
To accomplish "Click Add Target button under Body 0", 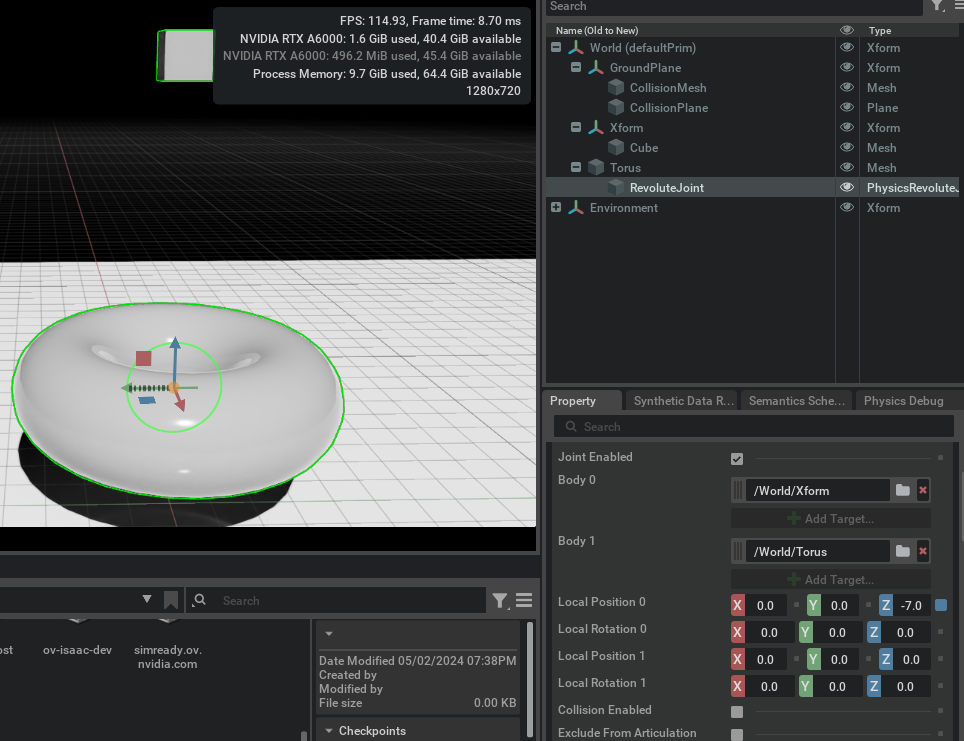I will [830, 518].
